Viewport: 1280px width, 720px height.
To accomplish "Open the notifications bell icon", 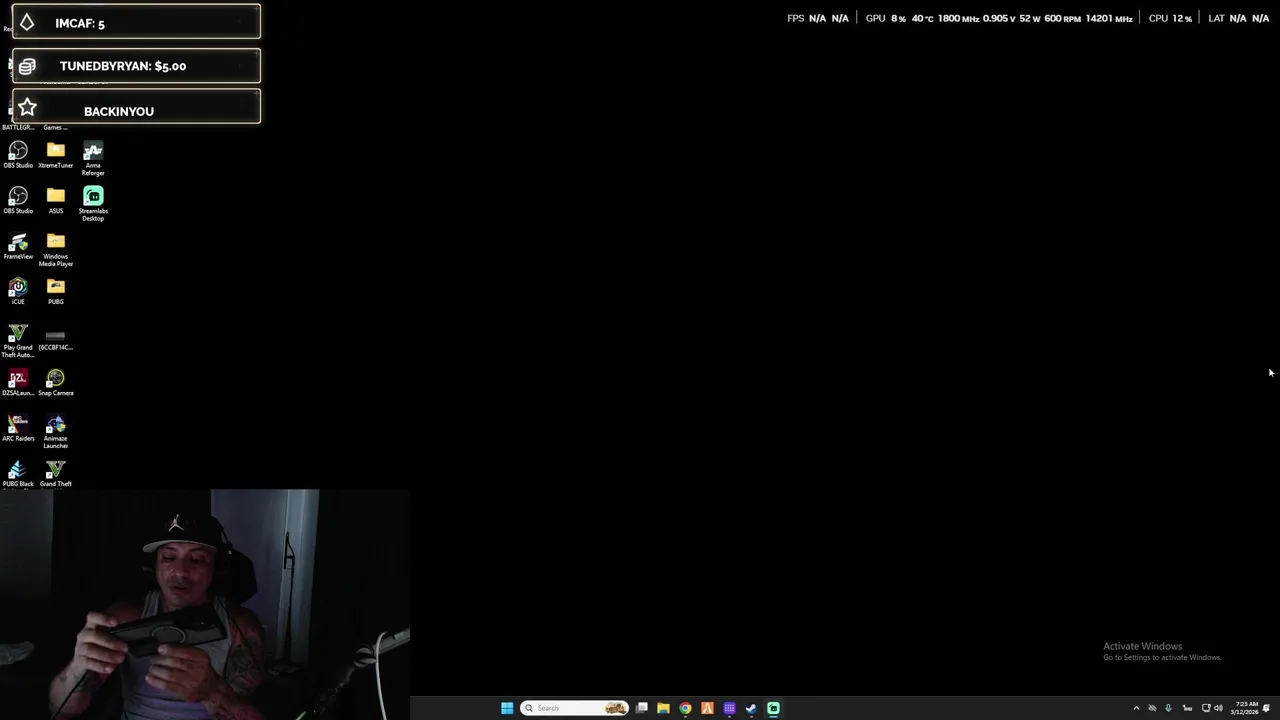I will (x=1266, y=708).
